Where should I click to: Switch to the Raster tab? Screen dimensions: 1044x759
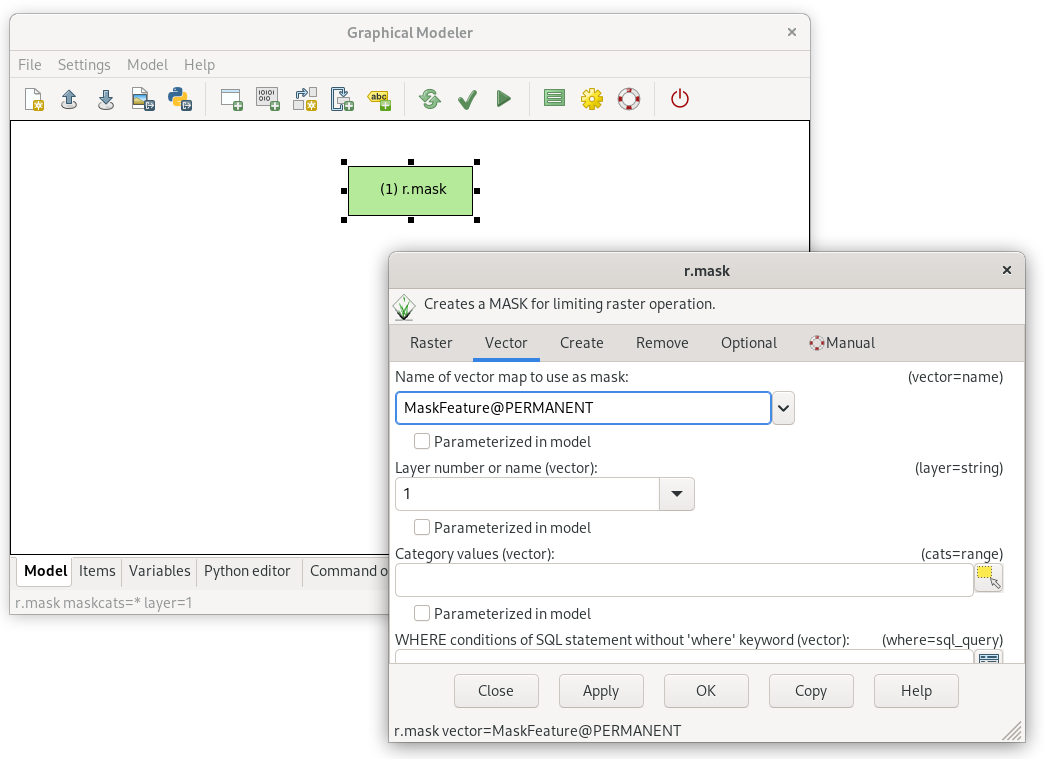(x=431, y=343)
